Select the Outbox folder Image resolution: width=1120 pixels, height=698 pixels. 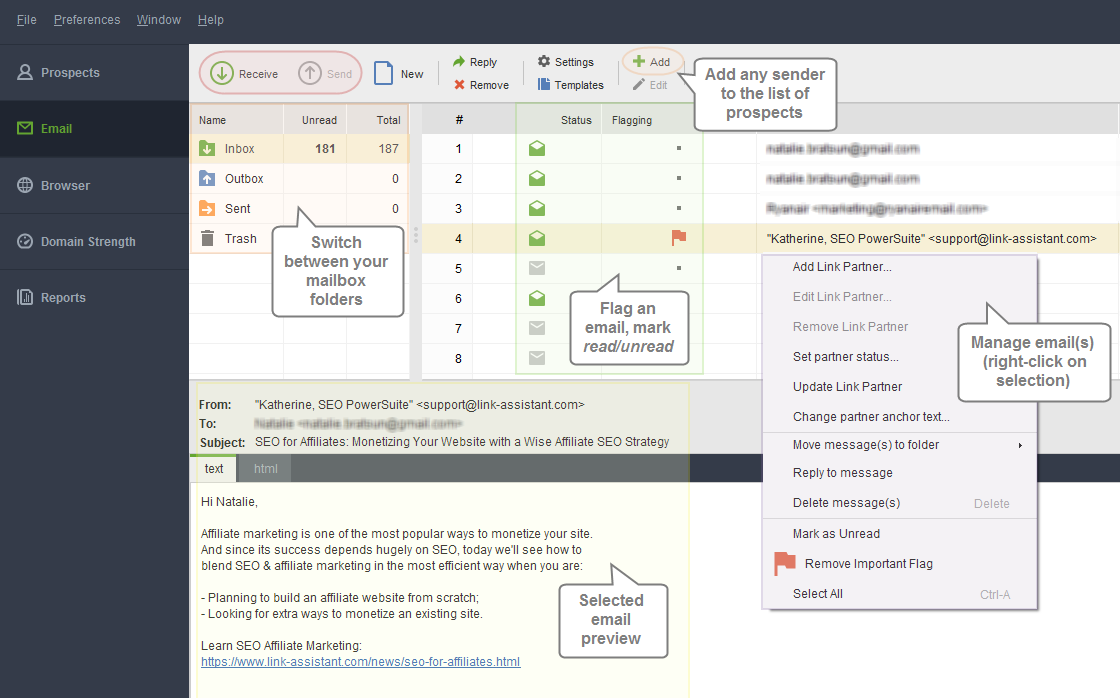[x=299, y=179]
